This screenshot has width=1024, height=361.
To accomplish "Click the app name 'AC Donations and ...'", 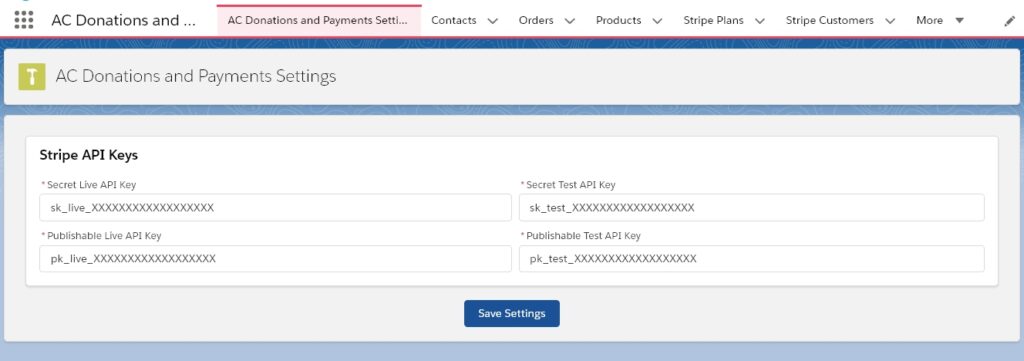I will pyautogui.click(x=123, y=20).
